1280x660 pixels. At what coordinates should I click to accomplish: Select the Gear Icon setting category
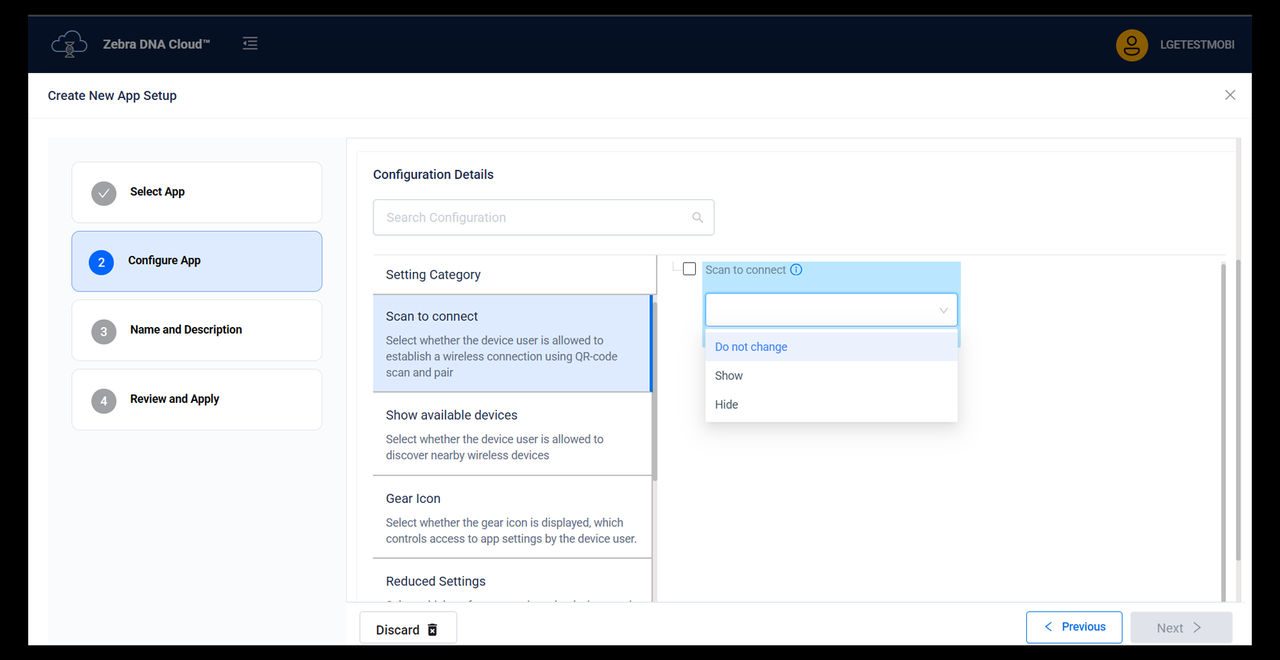[412, 498]
